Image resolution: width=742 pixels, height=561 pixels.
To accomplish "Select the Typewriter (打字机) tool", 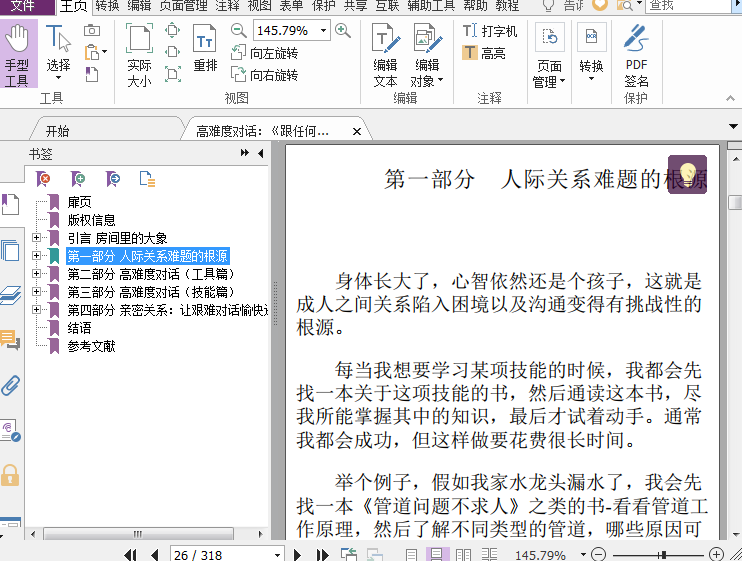I will coord(490,31).
